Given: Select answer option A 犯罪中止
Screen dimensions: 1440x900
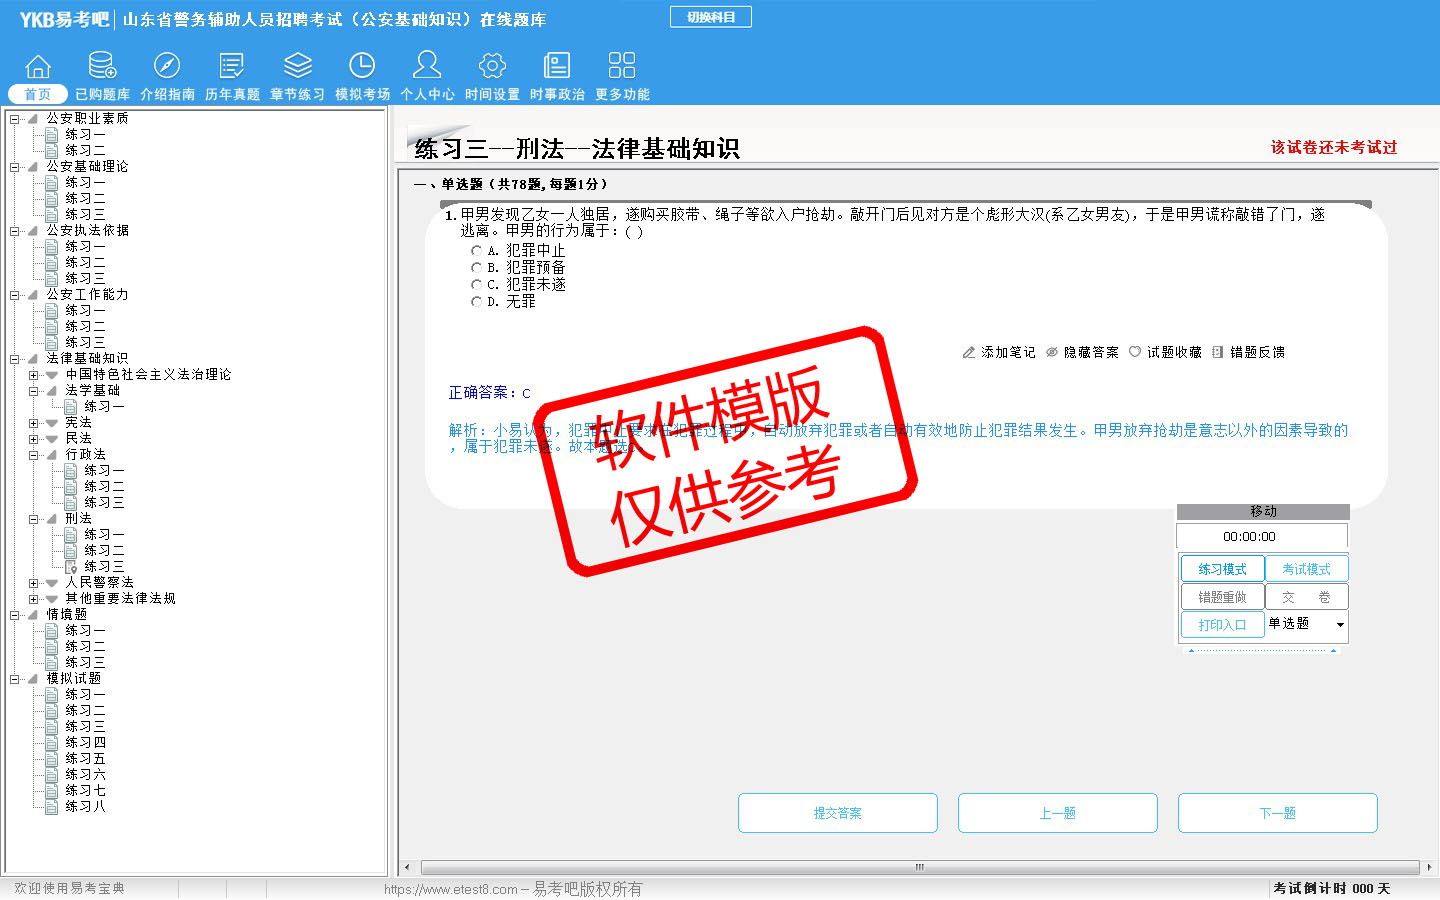Looking at the screenshot, I should (477, 251).
